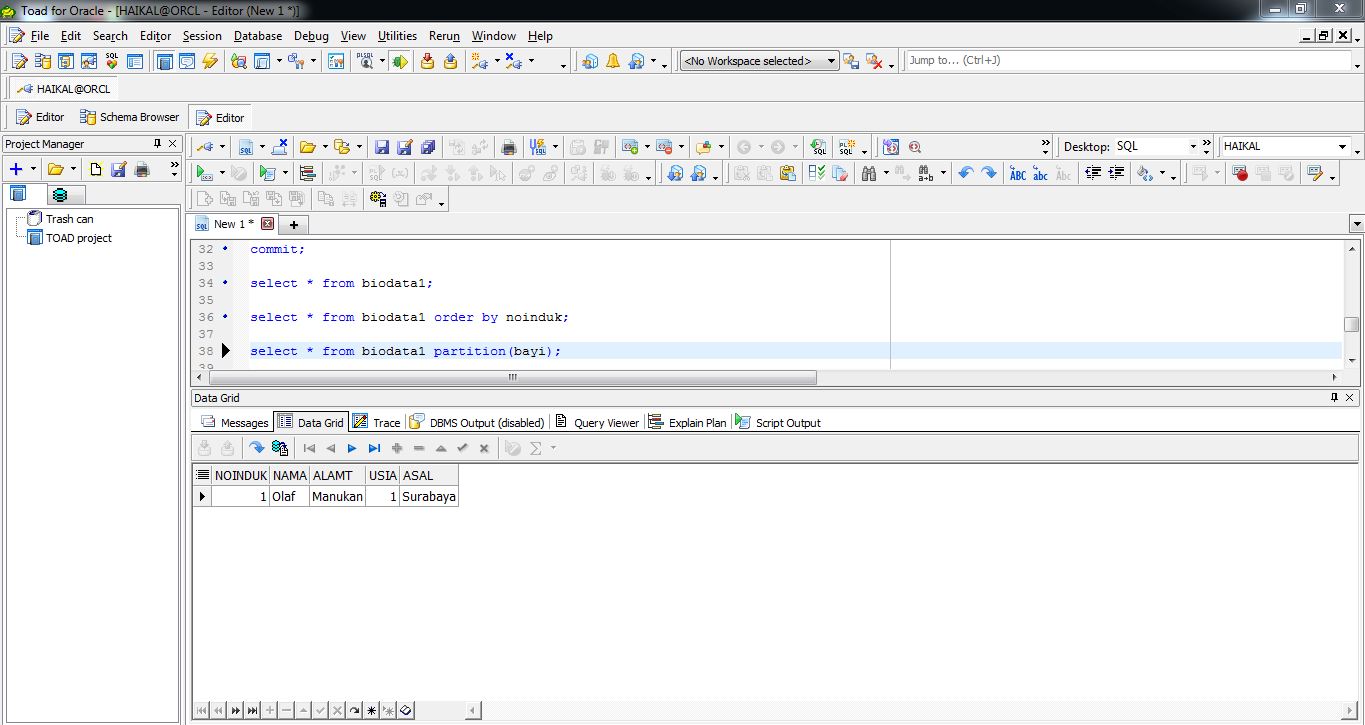Image resolution: width=1365 pixels, height=725 pixels.
Task: Switch to the Schema Browser
Action: 128,116
